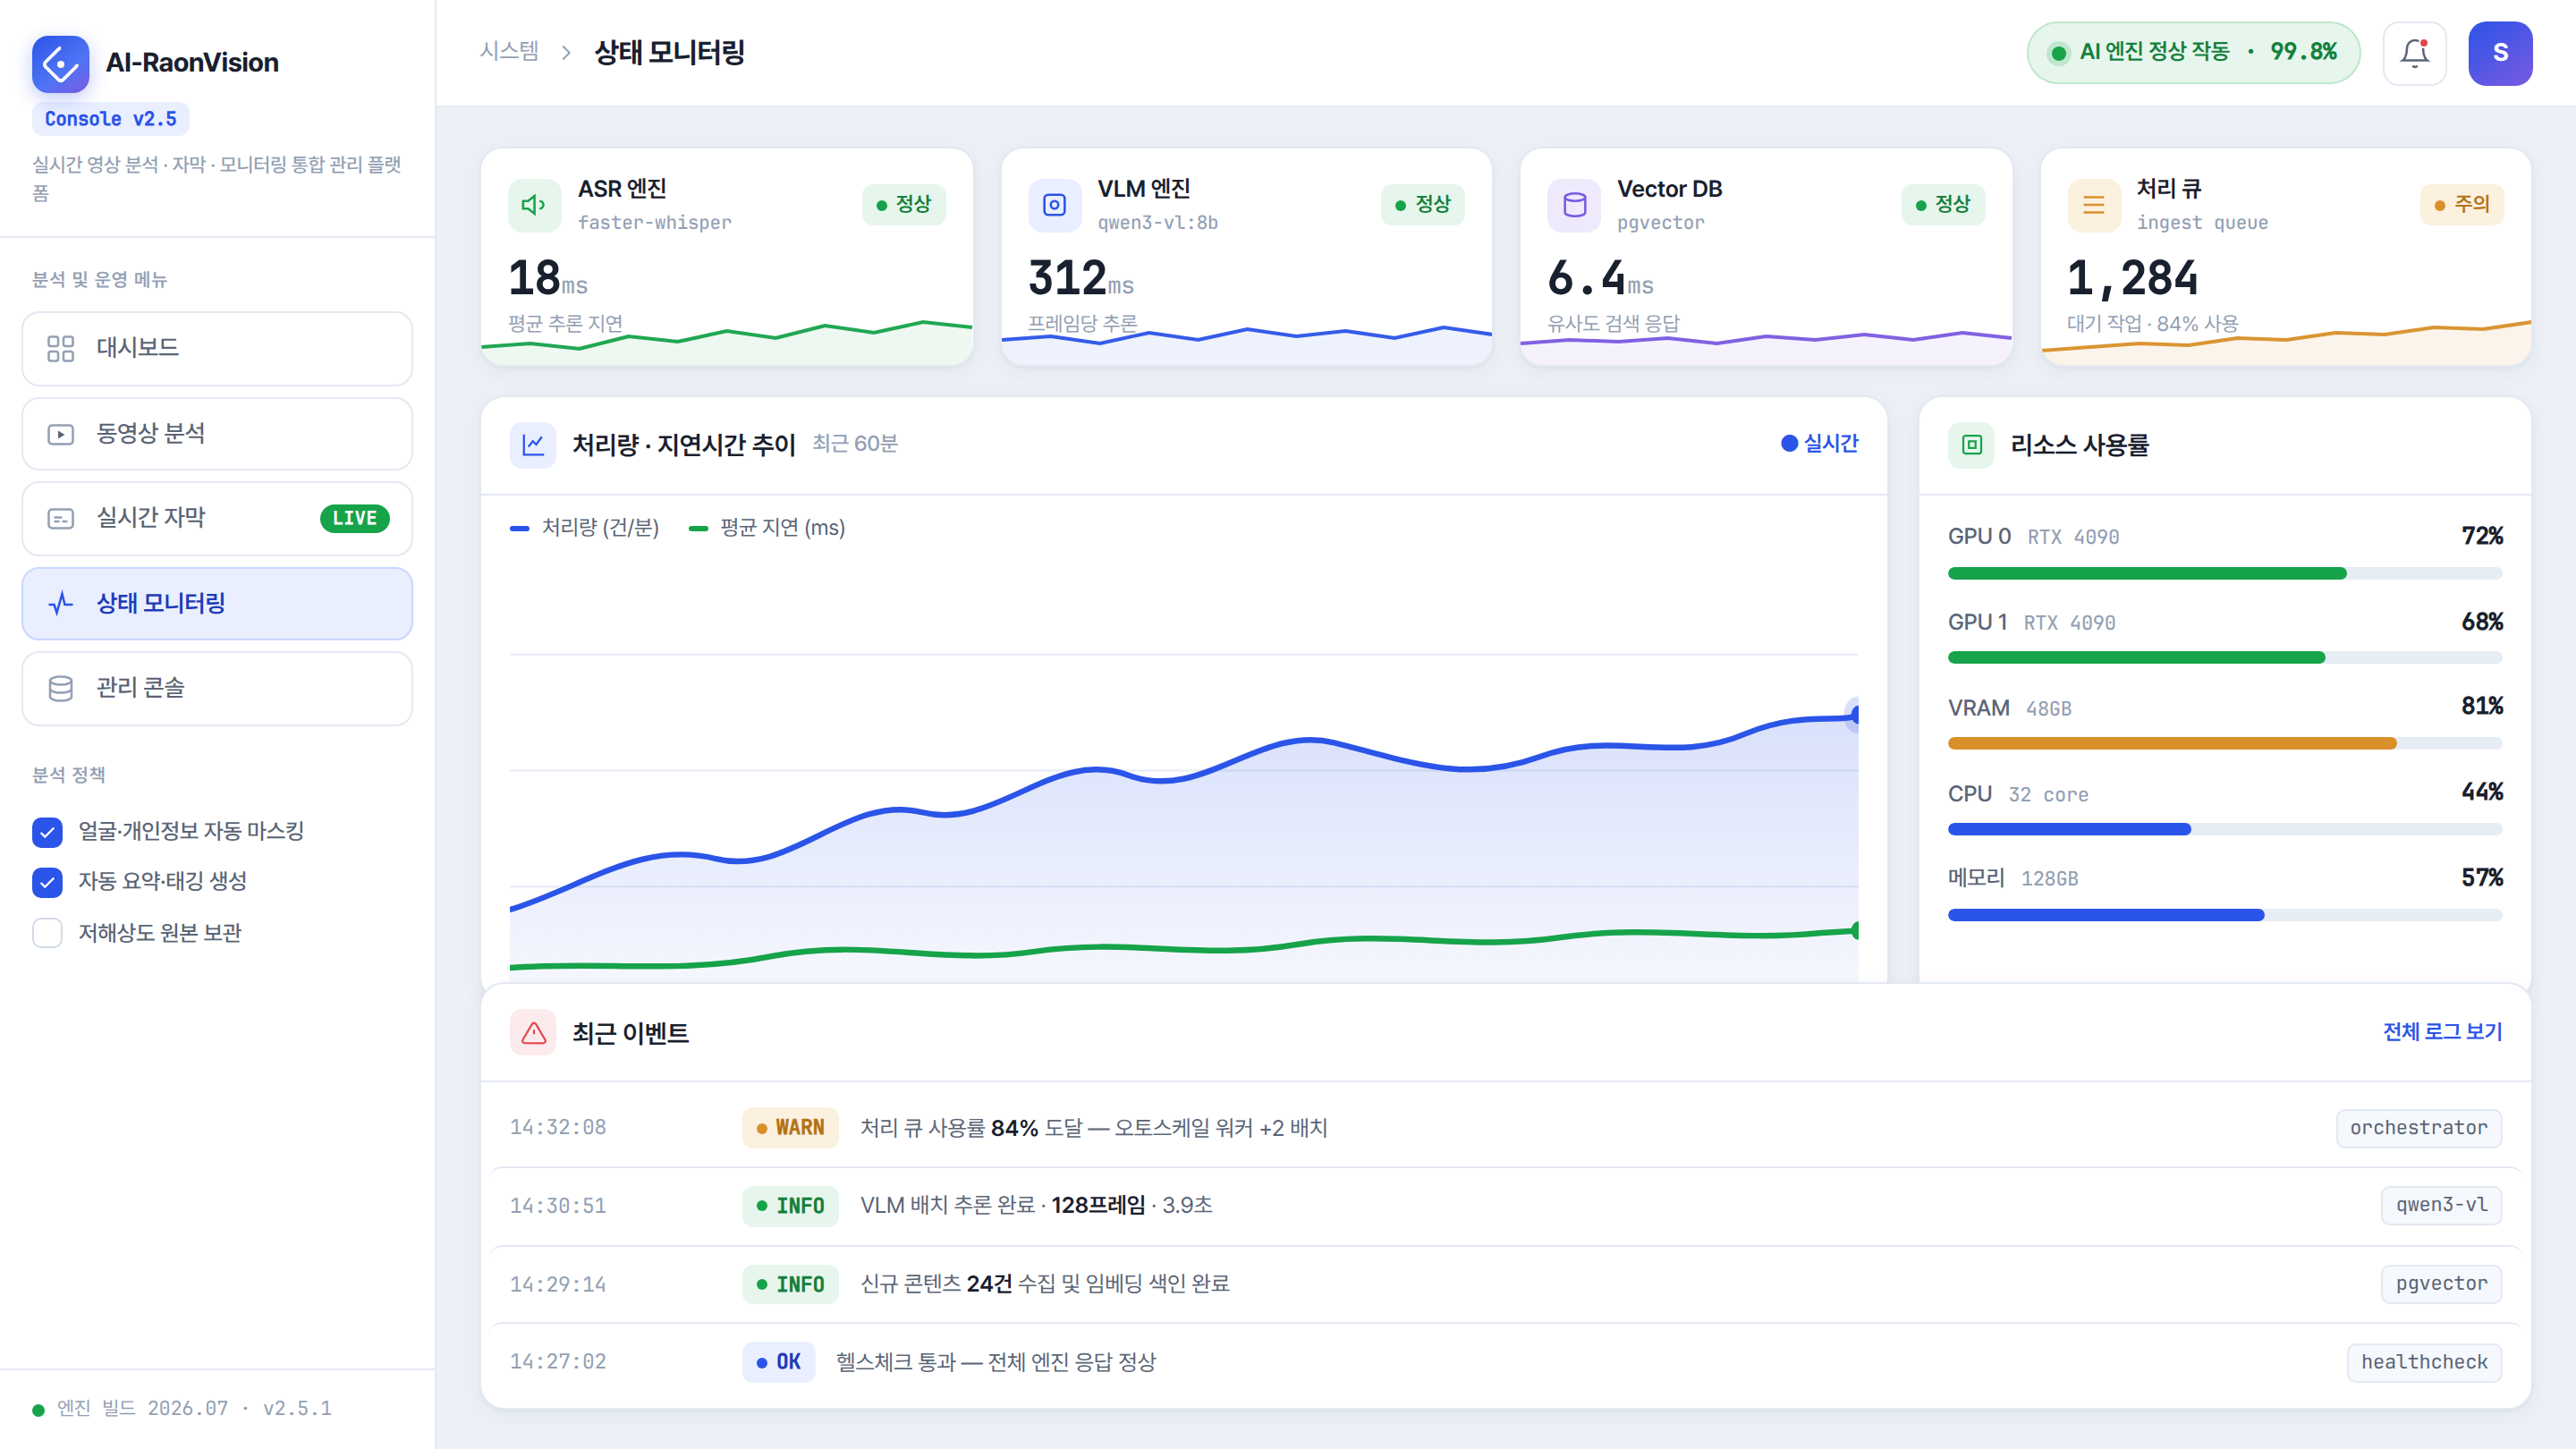Uncheck 얼굴·개인정보 자동 마스킹 checkbox

47,832
